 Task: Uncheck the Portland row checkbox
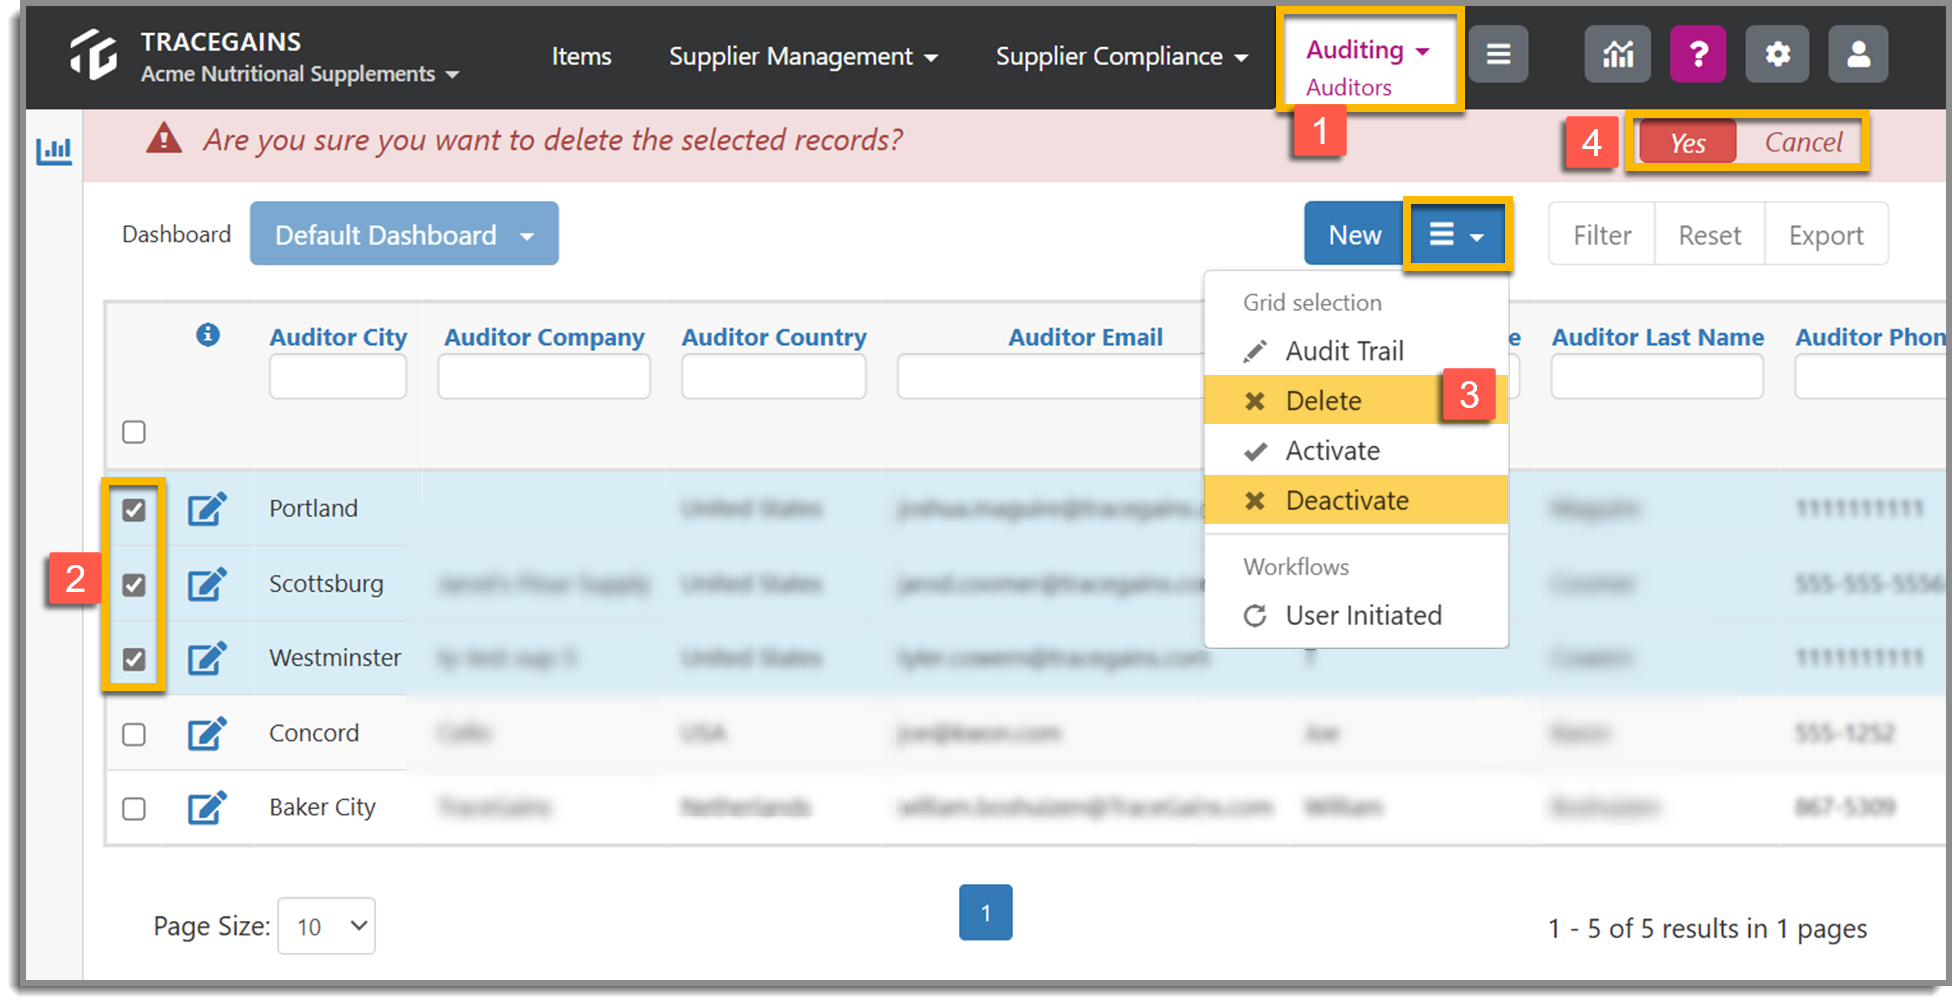pos(134,510)
